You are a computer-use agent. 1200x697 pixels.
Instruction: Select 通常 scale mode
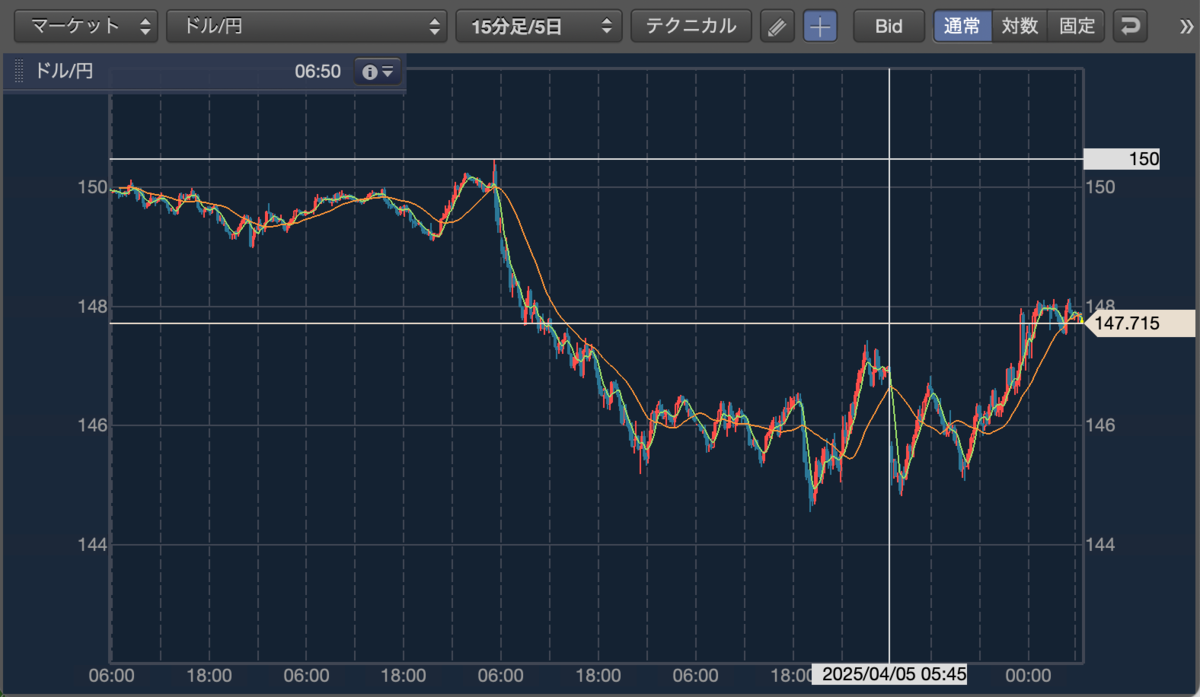tap(962, 26)
